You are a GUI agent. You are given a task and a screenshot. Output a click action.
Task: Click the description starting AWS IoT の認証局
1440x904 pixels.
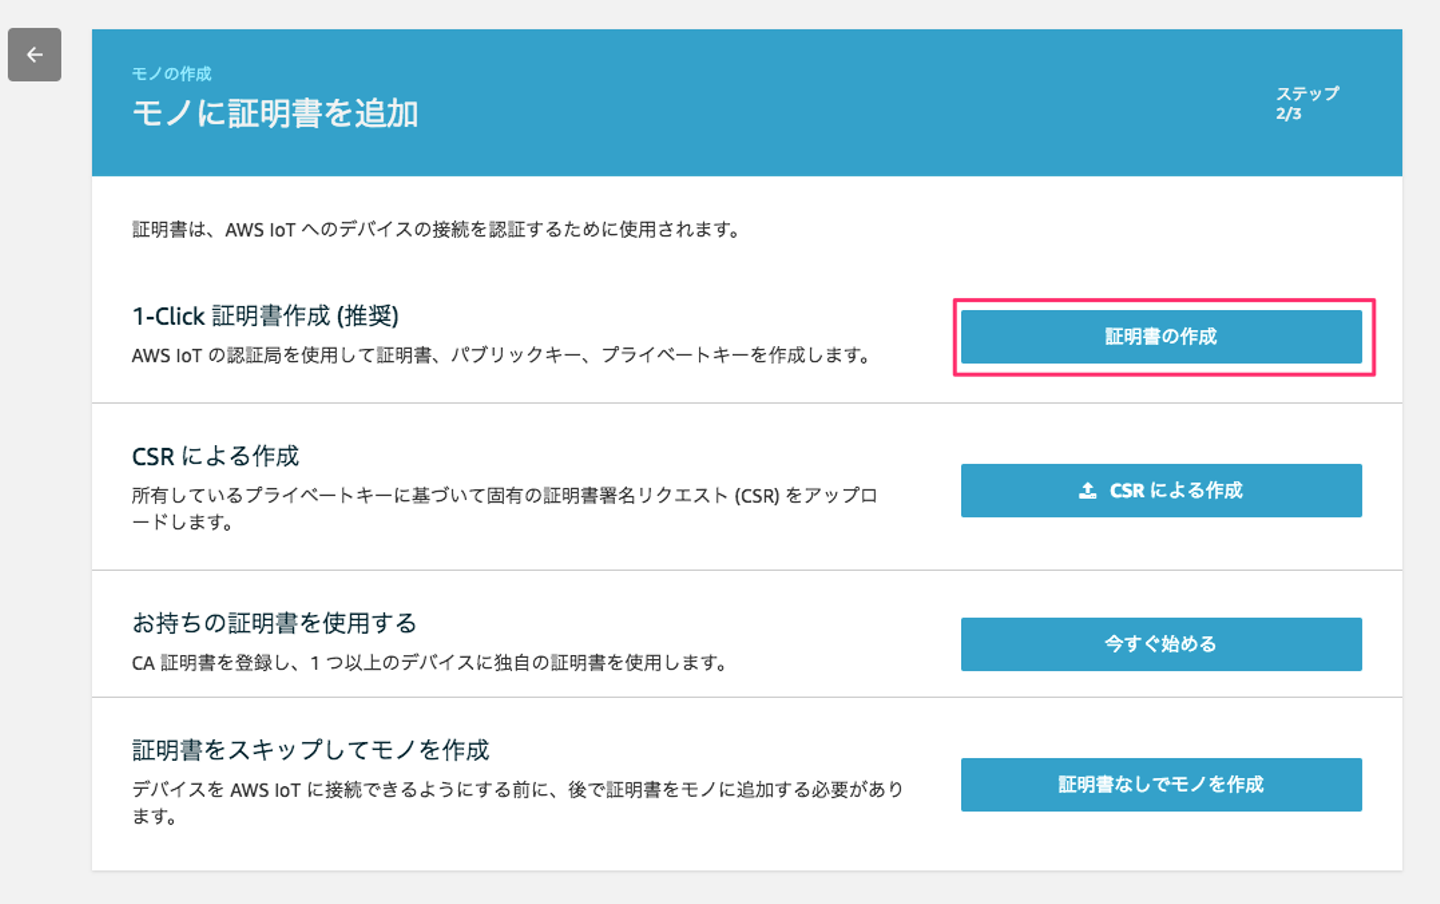(502, 356)
